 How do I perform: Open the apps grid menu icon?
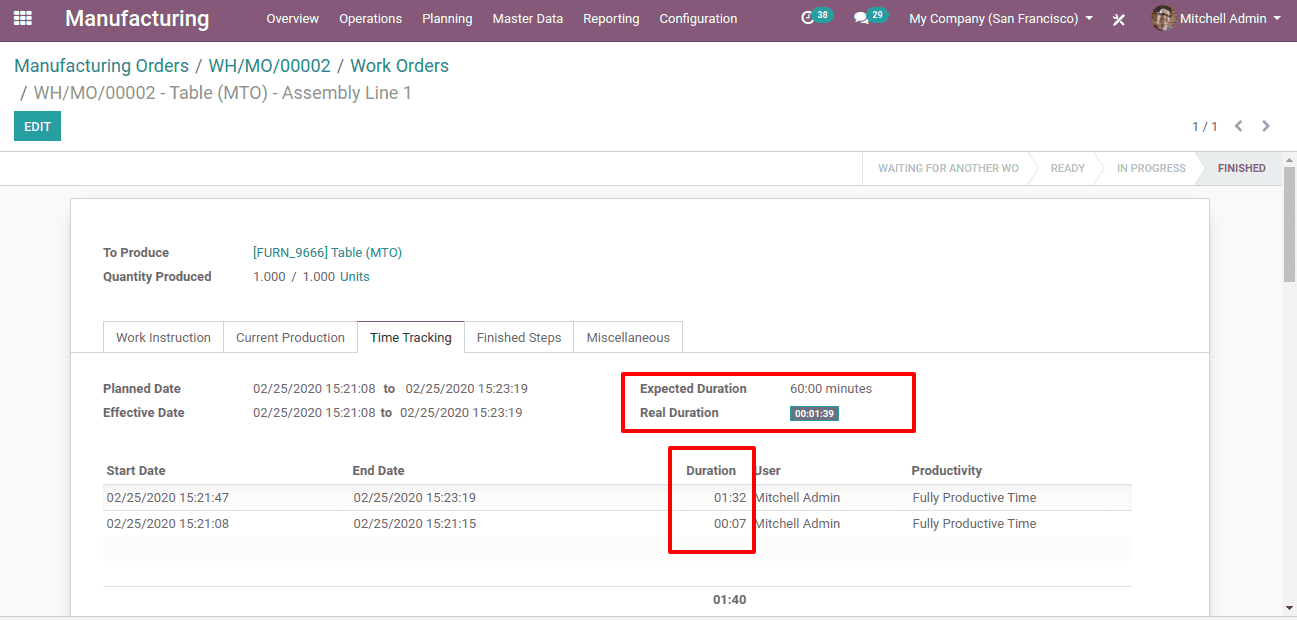coord(22,18)
